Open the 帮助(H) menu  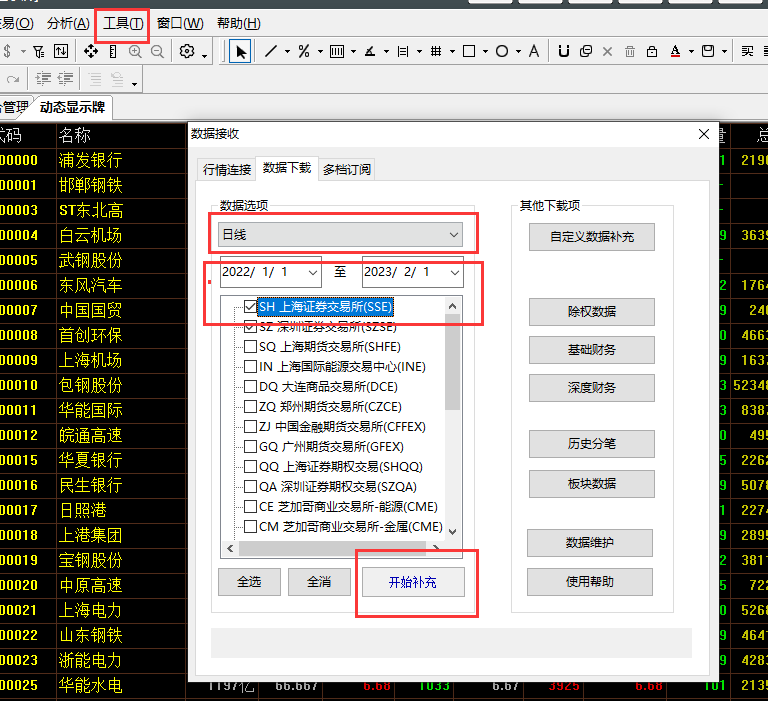tap(239, 24)
